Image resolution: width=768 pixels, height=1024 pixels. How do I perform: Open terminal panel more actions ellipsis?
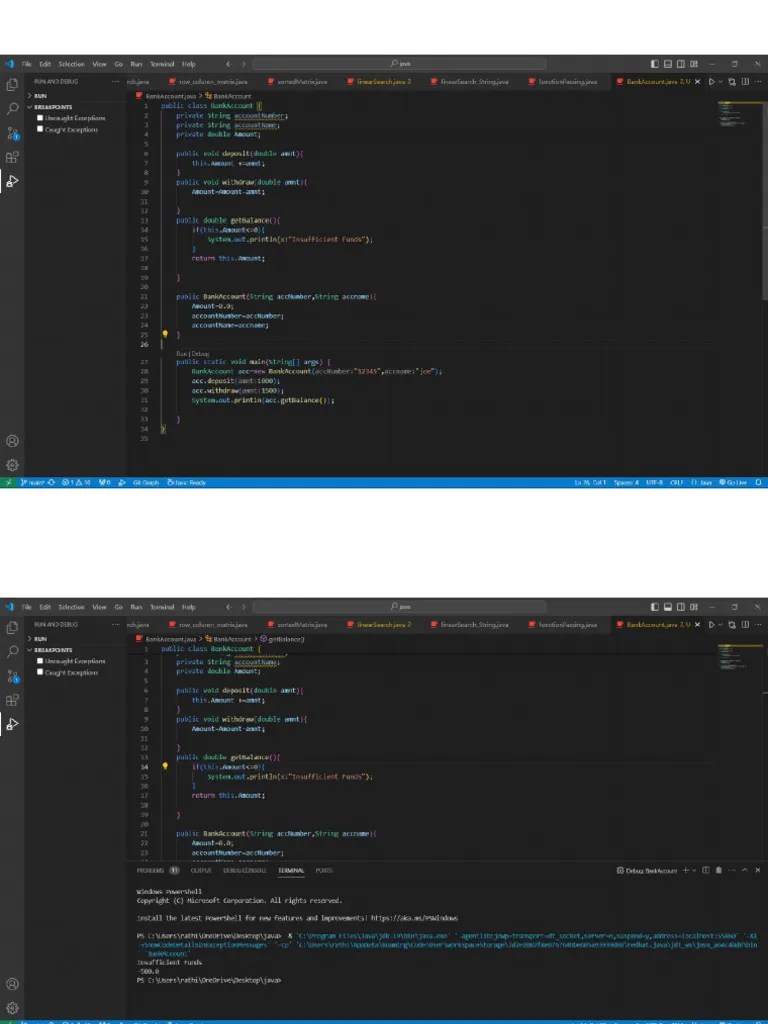coord(731,870)
